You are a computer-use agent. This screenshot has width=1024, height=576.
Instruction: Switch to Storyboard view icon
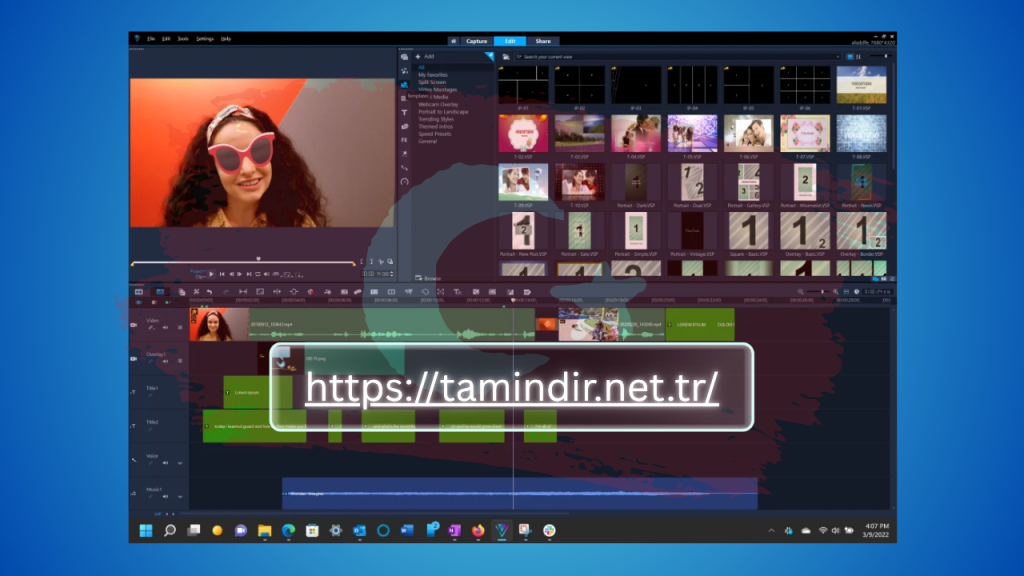tap(139, 292)
